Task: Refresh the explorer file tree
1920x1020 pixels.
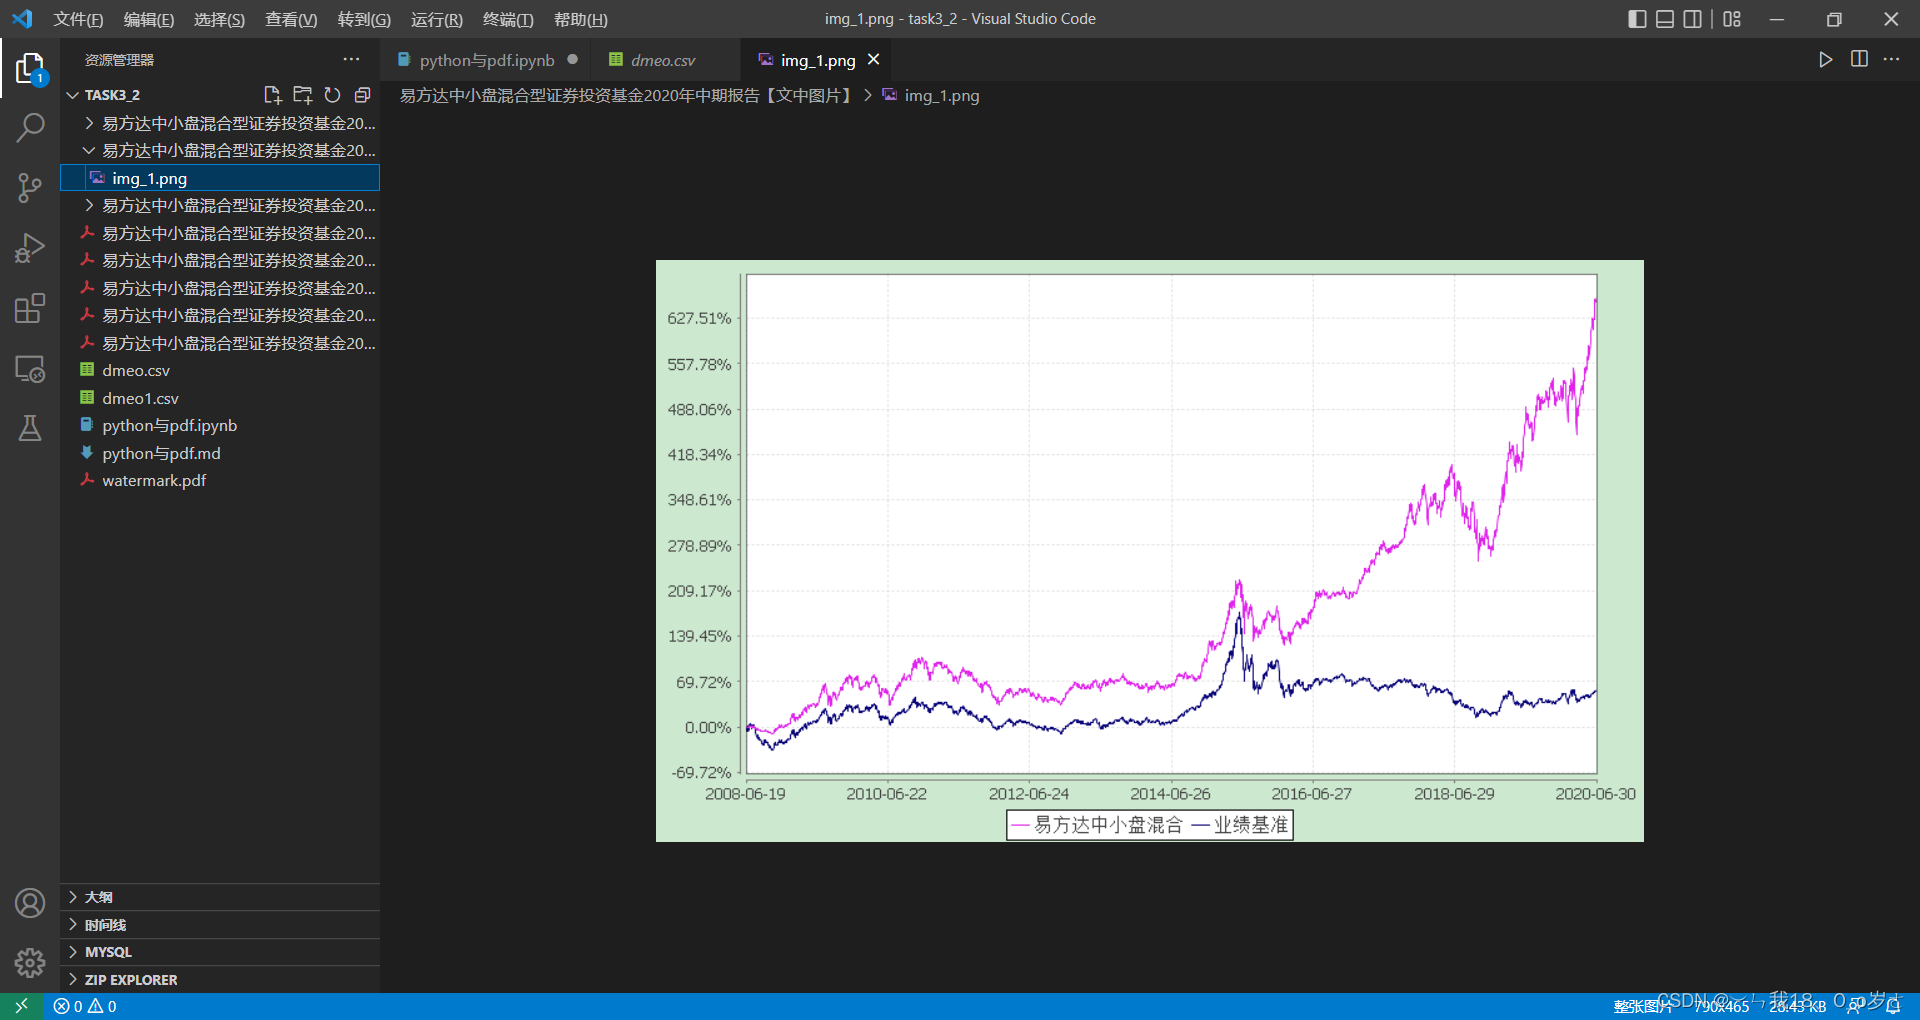Action: tap(332, 95)
